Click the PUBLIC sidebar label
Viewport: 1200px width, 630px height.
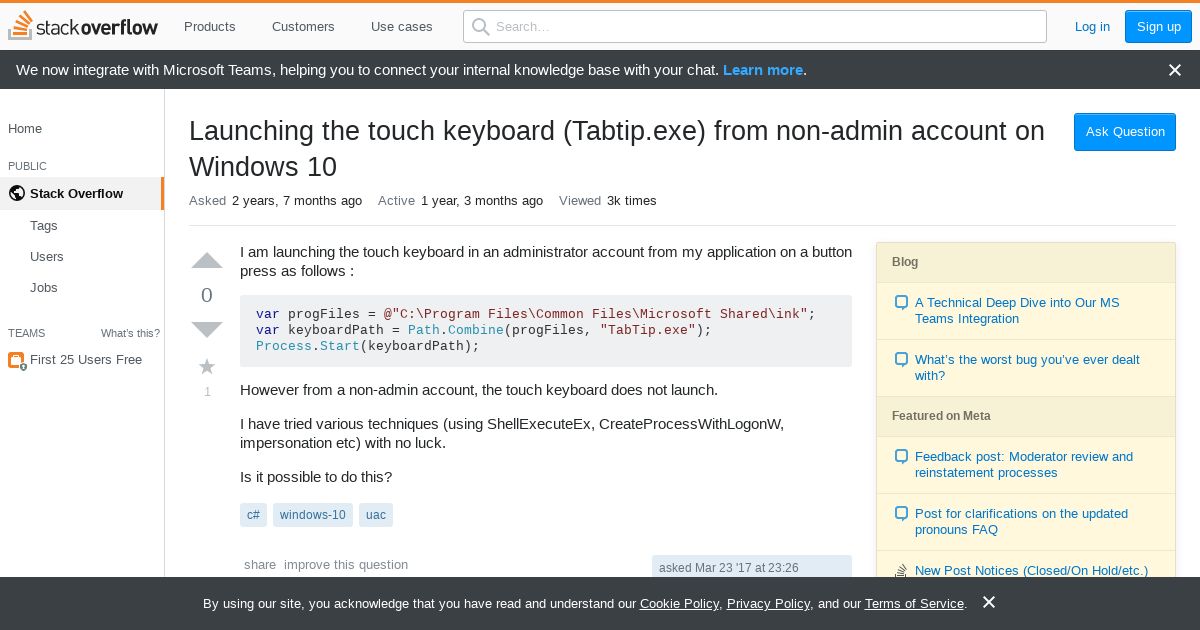click(27, 166)
